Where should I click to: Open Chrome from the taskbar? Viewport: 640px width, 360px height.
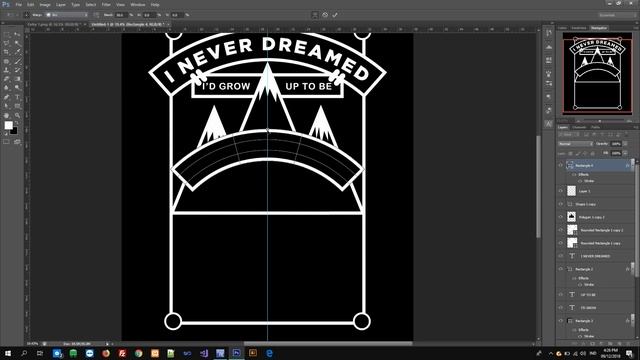click(x=138, y=353)
